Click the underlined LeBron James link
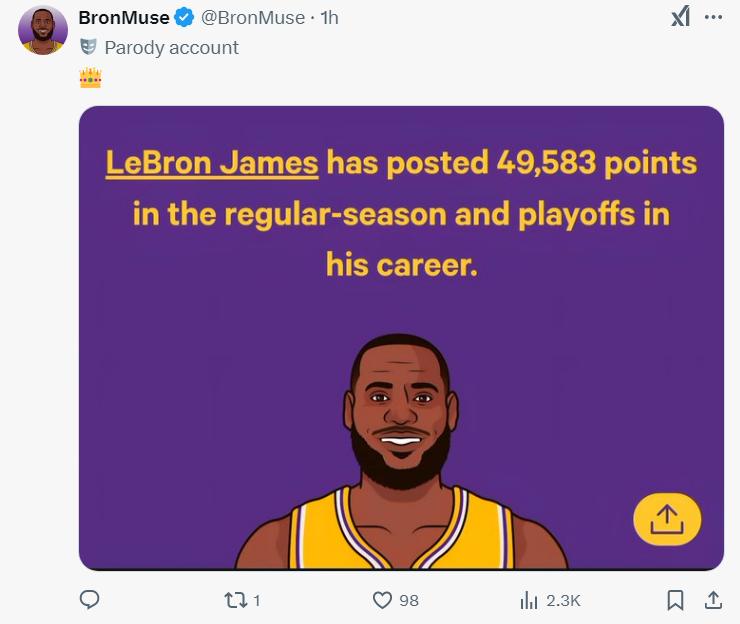Screen dimensions: 740x624 coord(212,163)
